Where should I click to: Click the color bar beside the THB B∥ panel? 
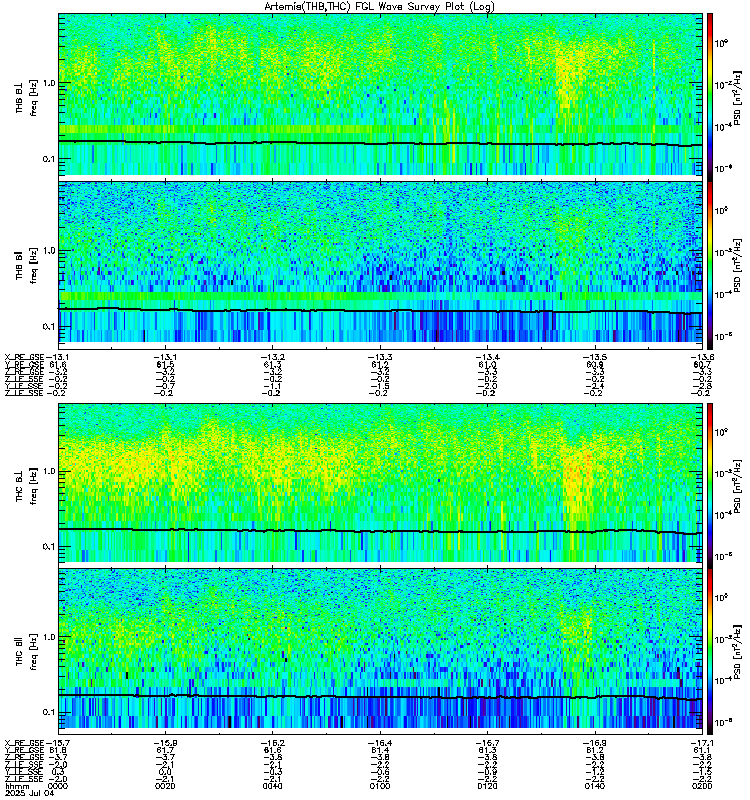[x=711, y=262]
